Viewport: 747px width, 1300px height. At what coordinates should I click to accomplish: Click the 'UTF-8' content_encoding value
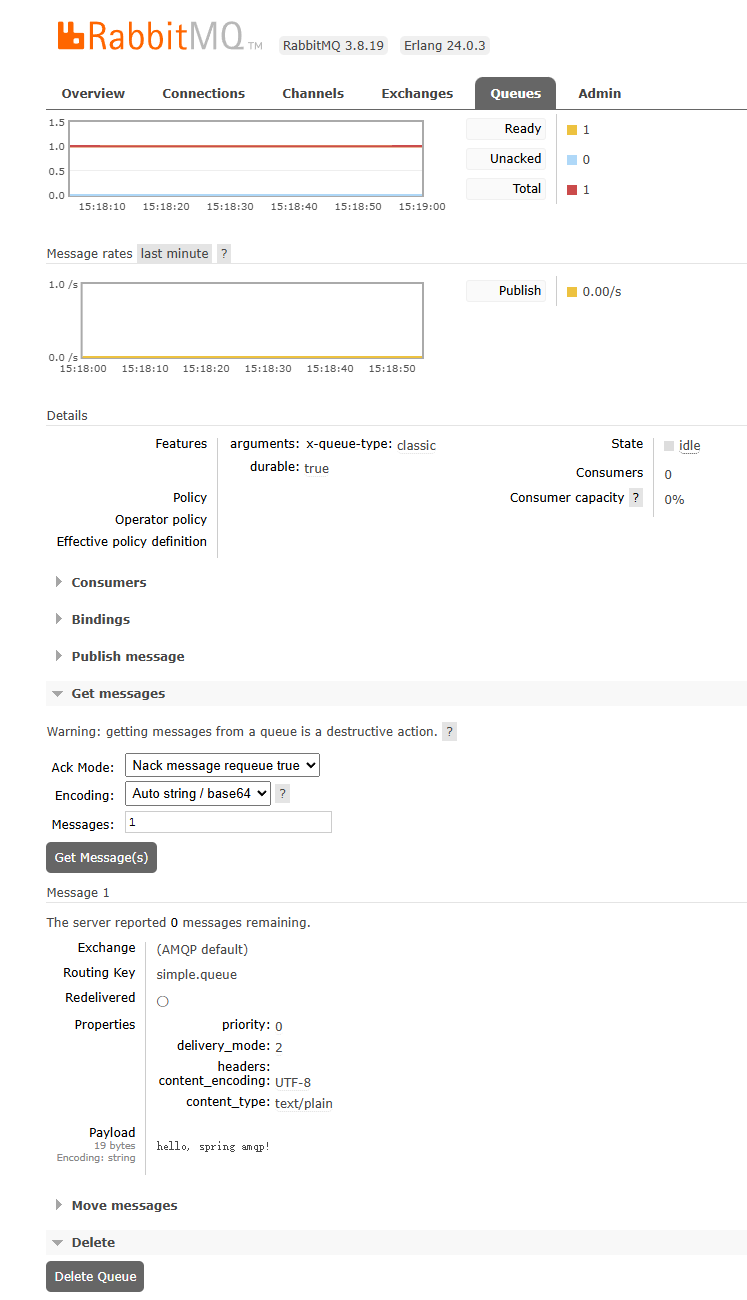[x=293, y=1082]
